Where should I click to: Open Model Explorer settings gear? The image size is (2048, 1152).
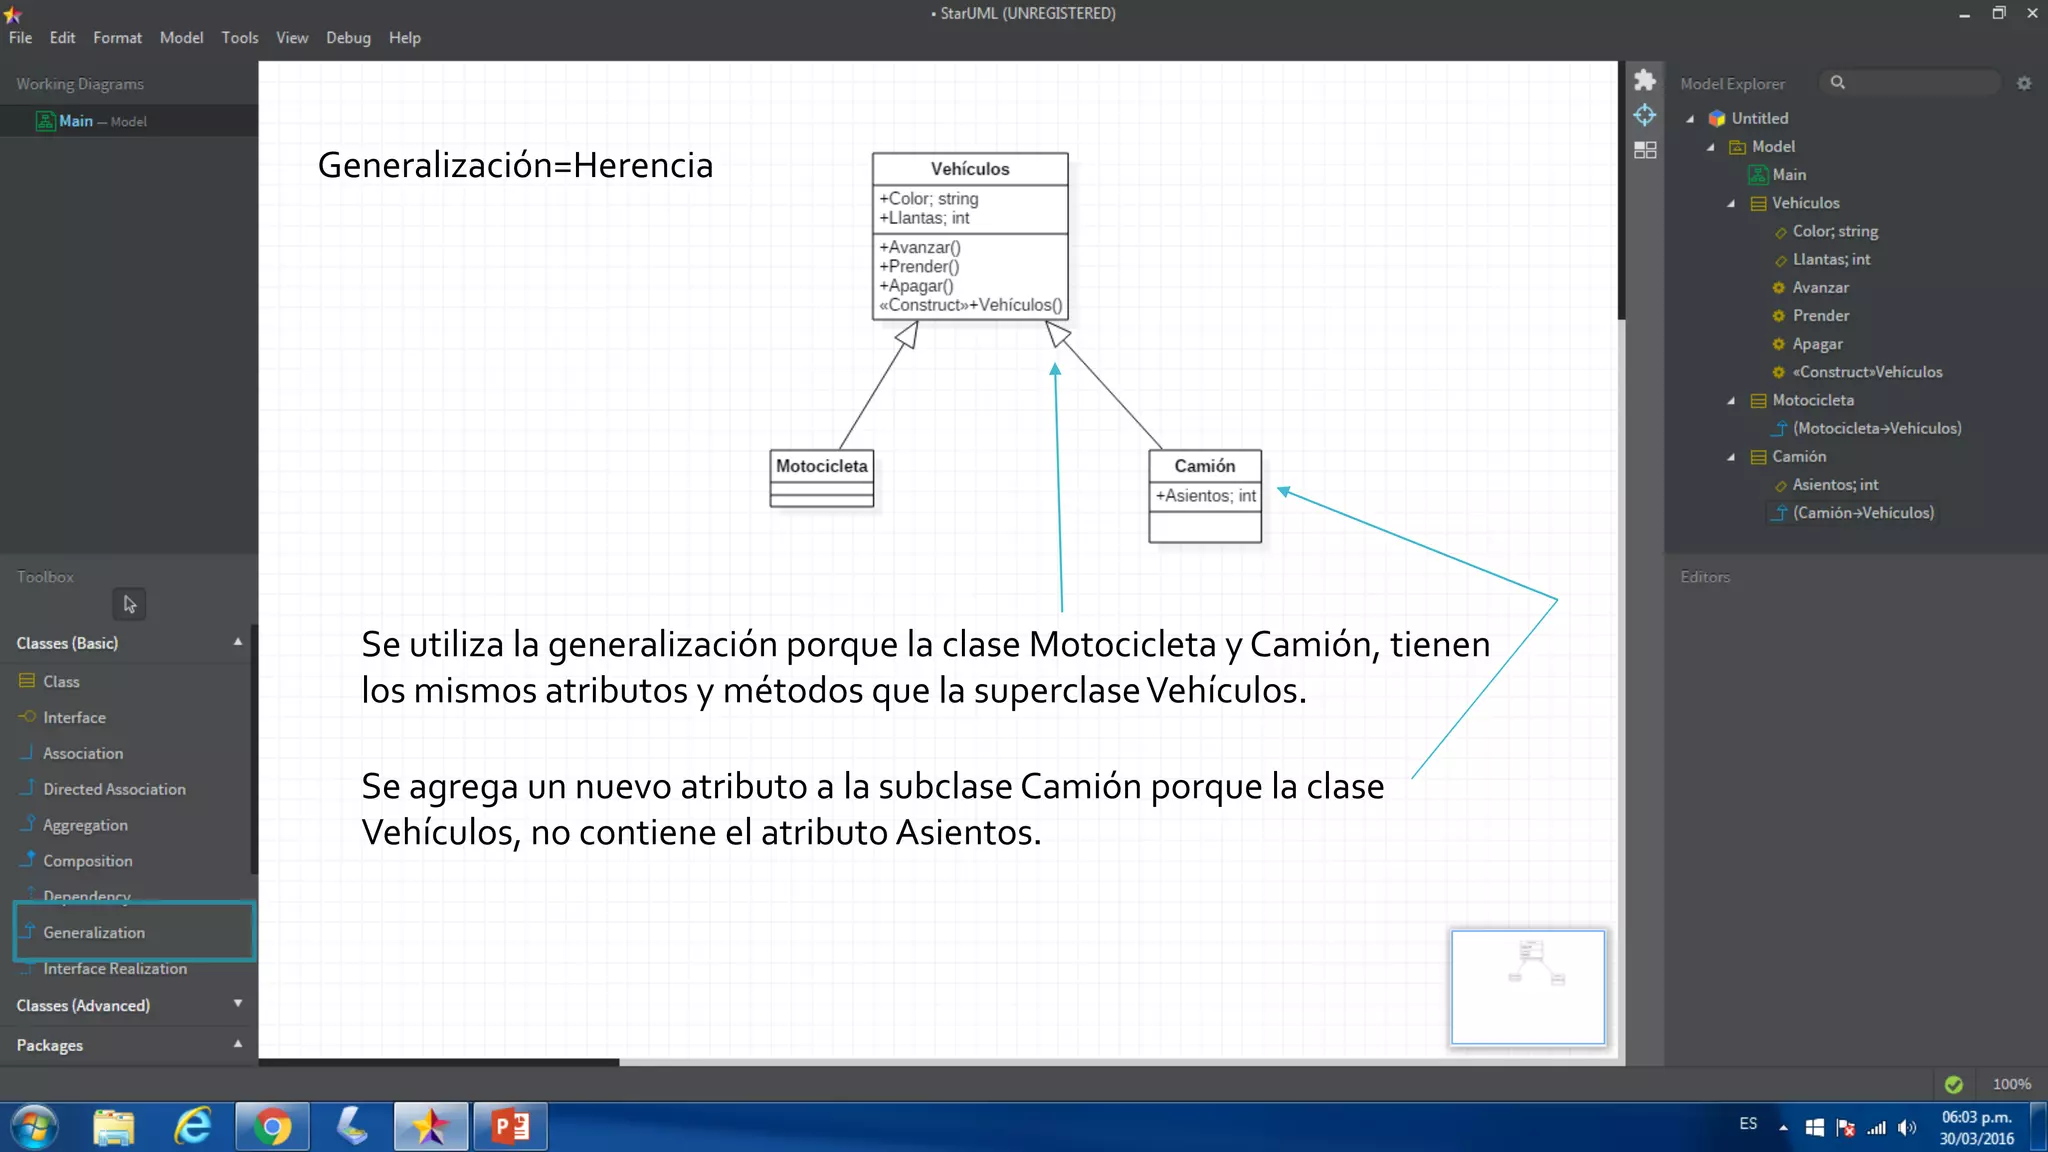pyautogui.click(x=2024, y=84)
